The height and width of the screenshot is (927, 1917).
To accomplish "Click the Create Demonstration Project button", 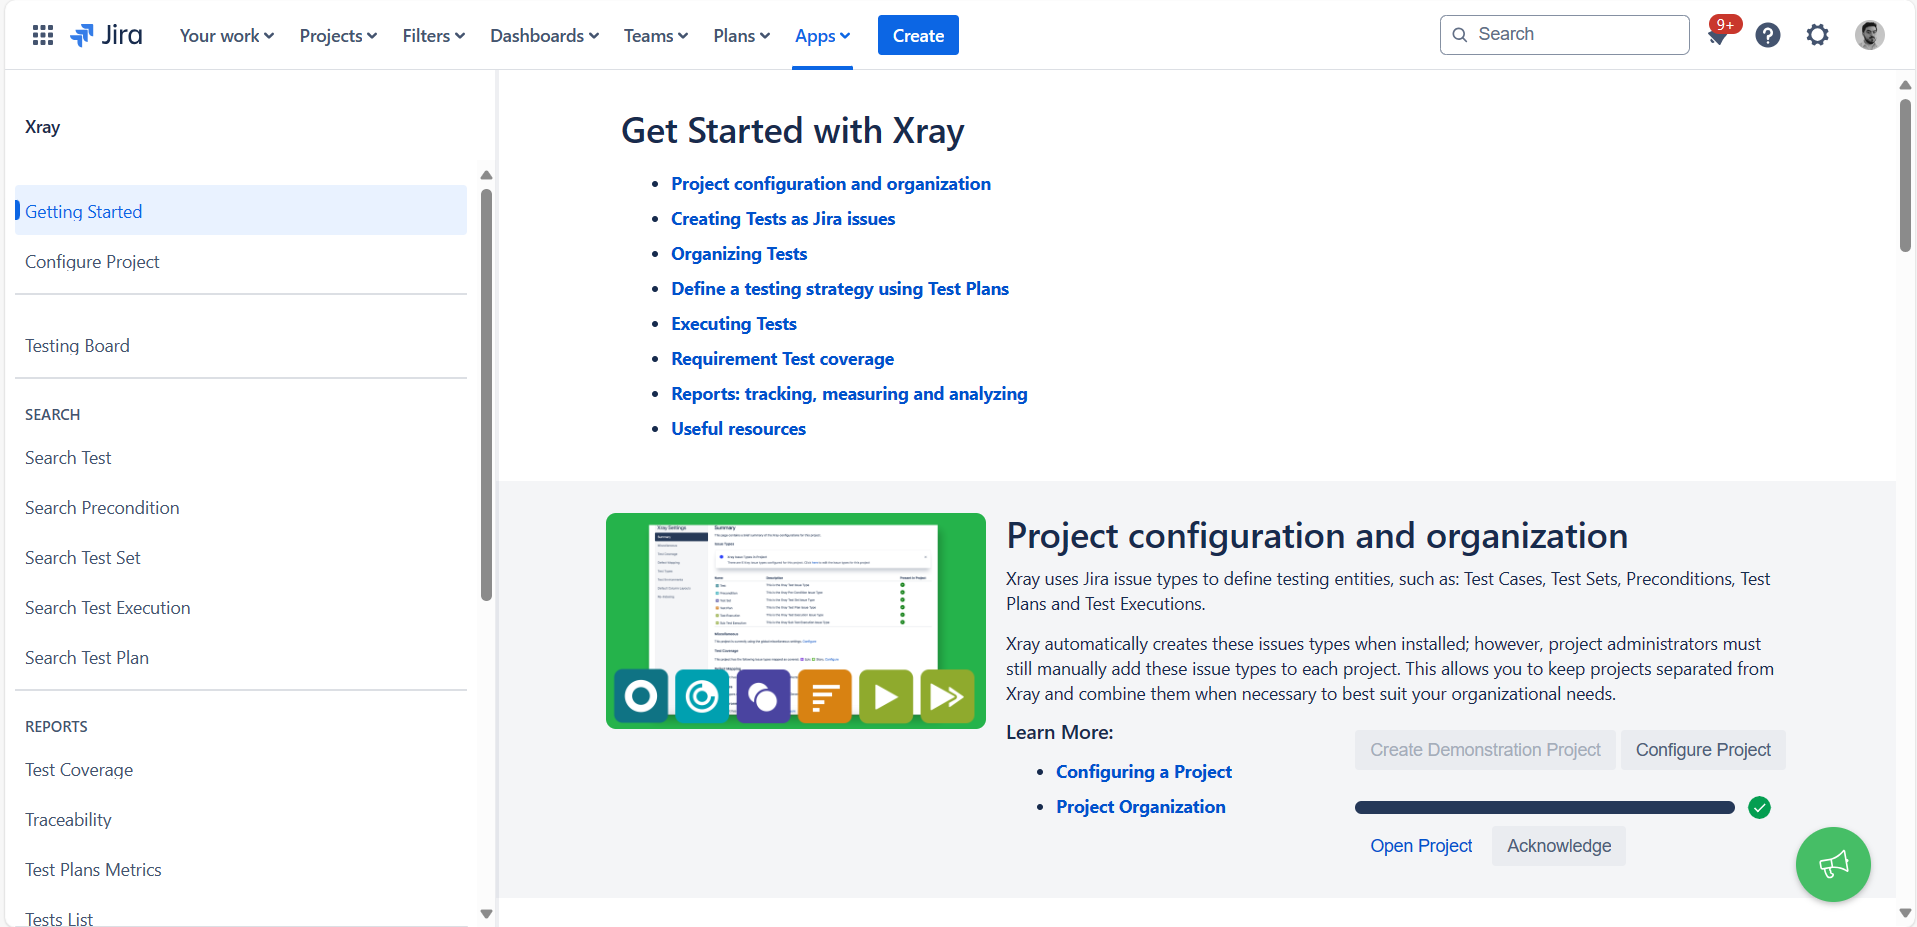I will point(1485,750).
